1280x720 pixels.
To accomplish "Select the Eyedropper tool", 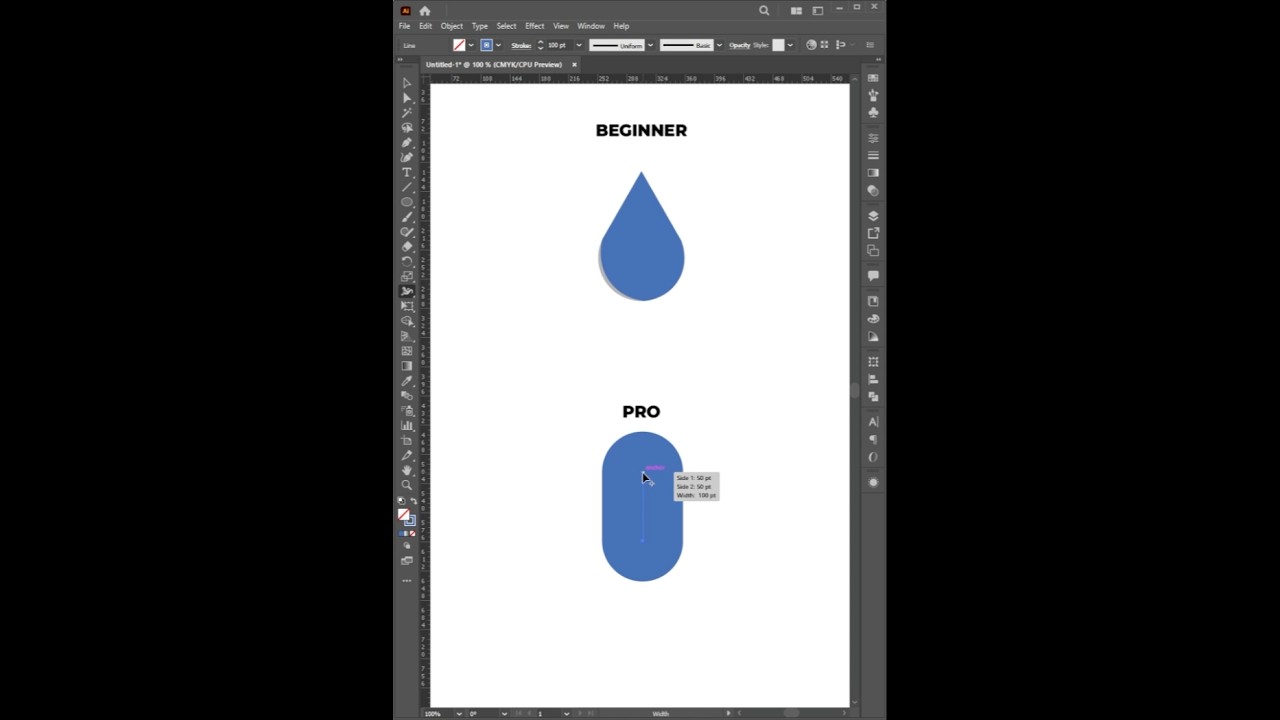I will tap(407, 381).
